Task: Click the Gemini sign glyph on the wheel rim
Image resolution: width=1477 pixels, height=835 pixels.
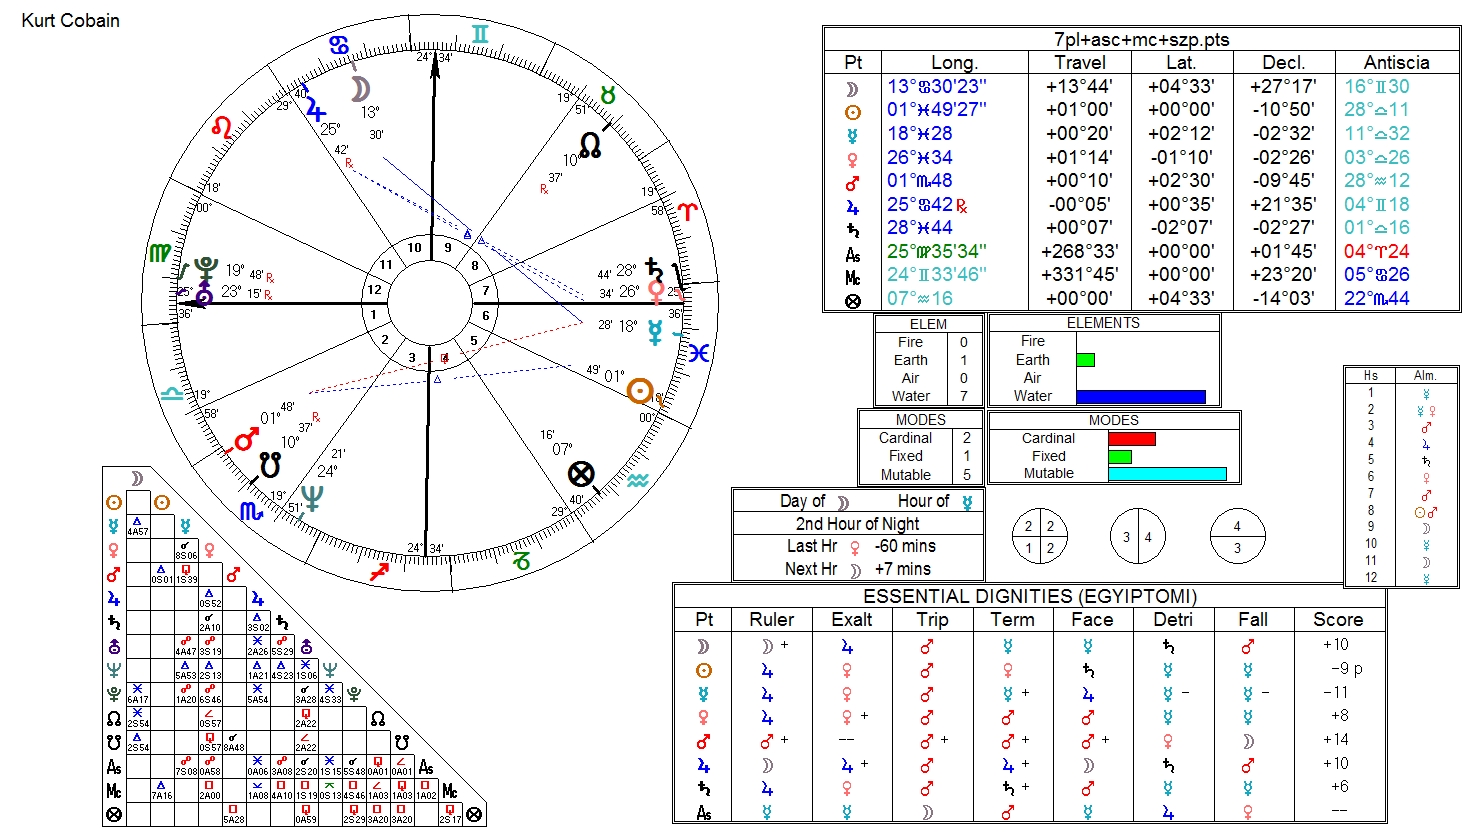Action: point(481,34)
